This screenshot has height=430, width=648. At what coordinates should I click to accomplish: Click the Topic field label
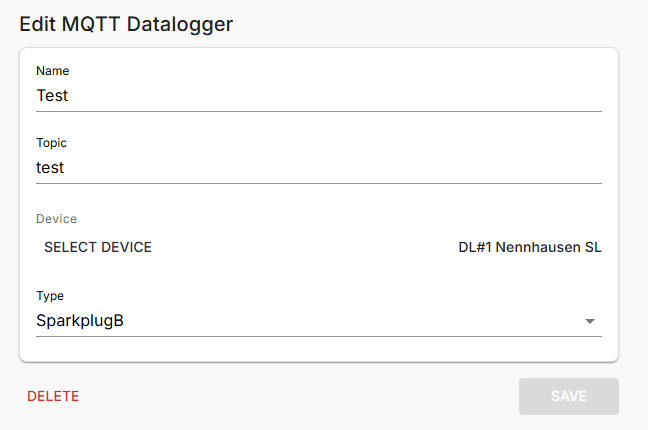click(x=51, y=143)
